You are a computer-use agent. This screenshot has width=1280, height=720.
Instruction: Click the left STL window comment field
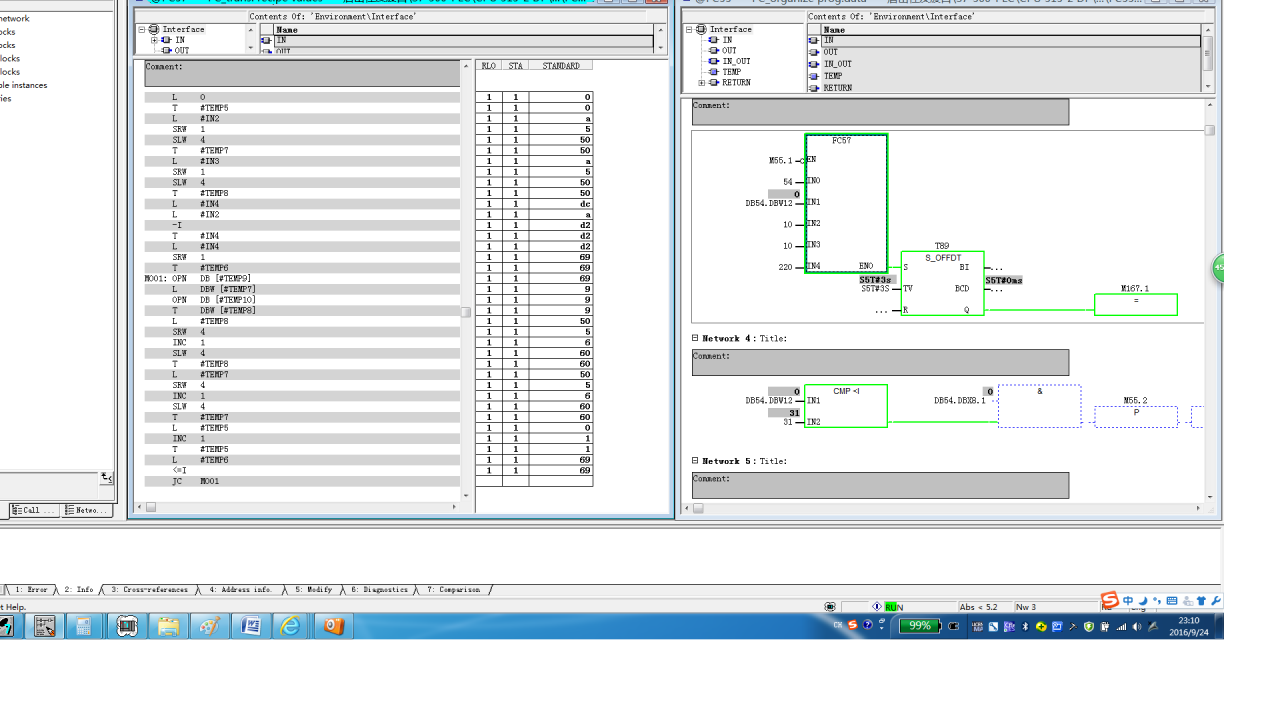coord(302,73)
